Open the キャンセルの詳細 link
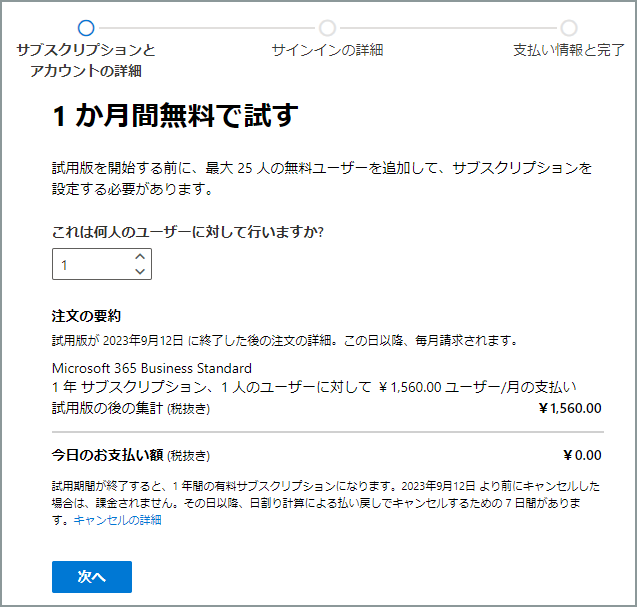Screen dimensions: 637x607 point(117,520)
